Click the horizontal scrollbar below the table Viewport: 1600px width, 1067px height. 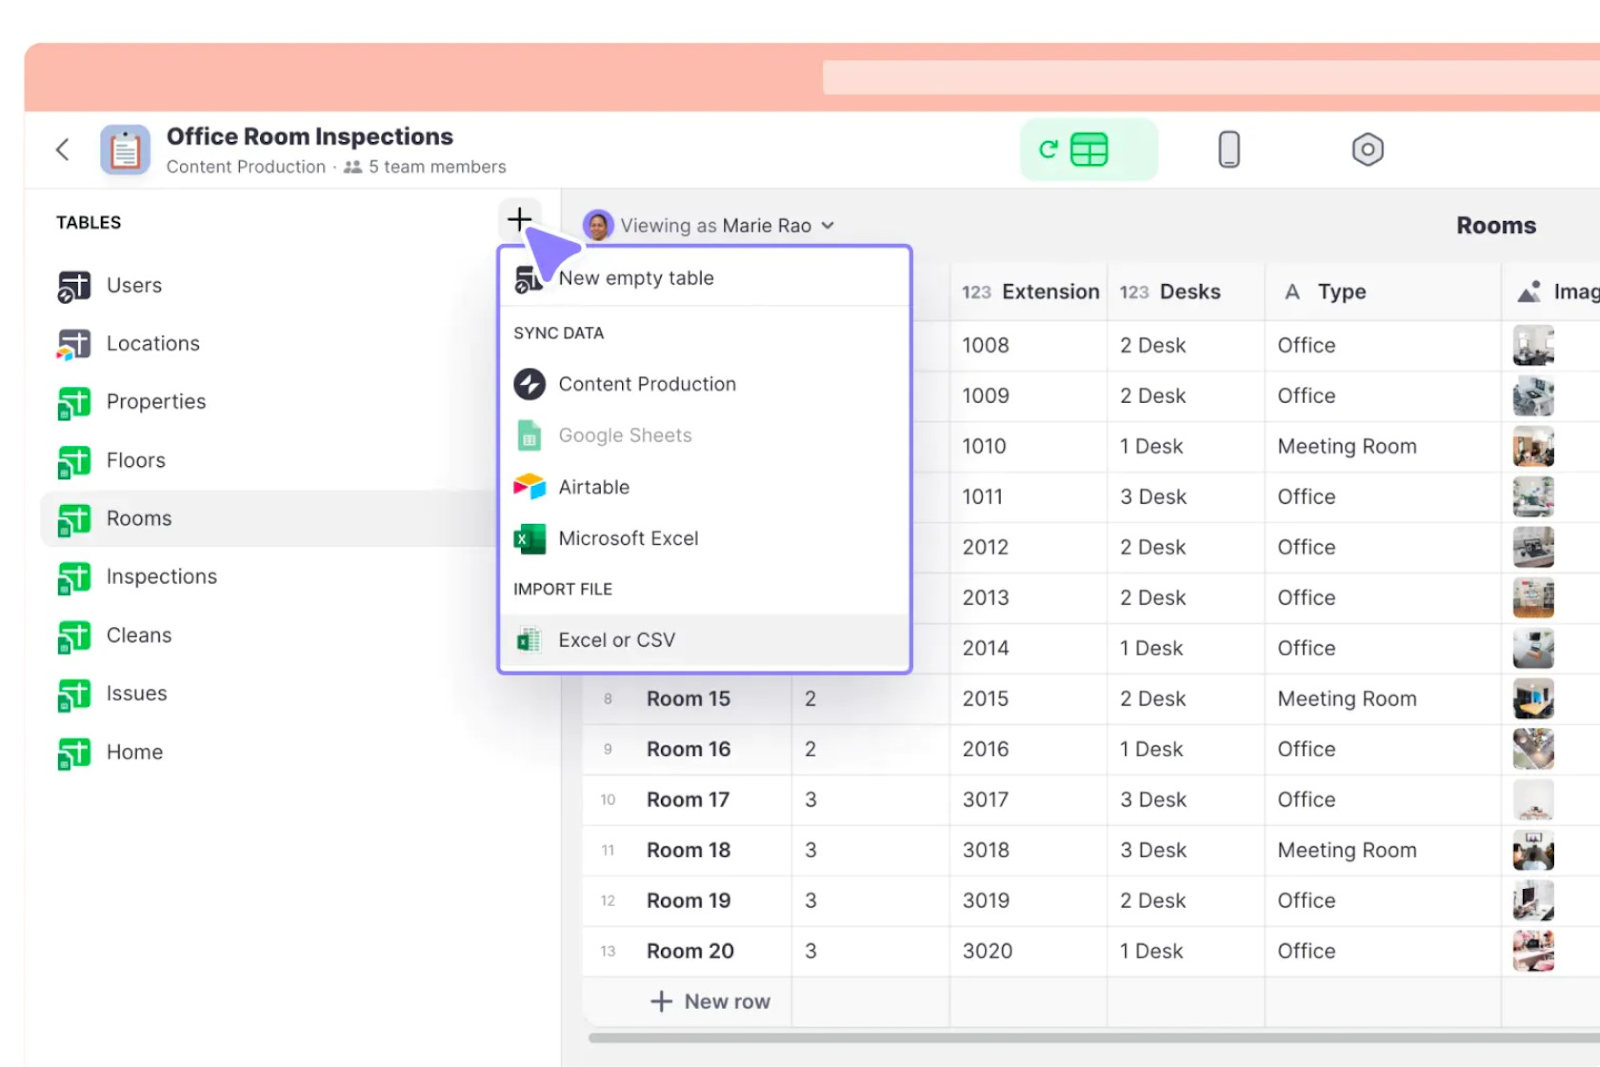pyautogui.click(x=1094, y=1038)
